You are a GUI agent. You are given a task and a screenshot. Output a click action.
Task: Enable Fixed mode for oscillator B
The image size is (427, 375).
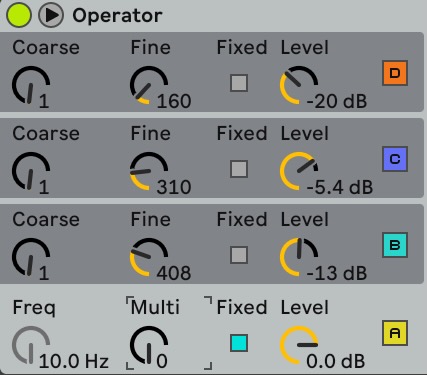coord(239,255)
